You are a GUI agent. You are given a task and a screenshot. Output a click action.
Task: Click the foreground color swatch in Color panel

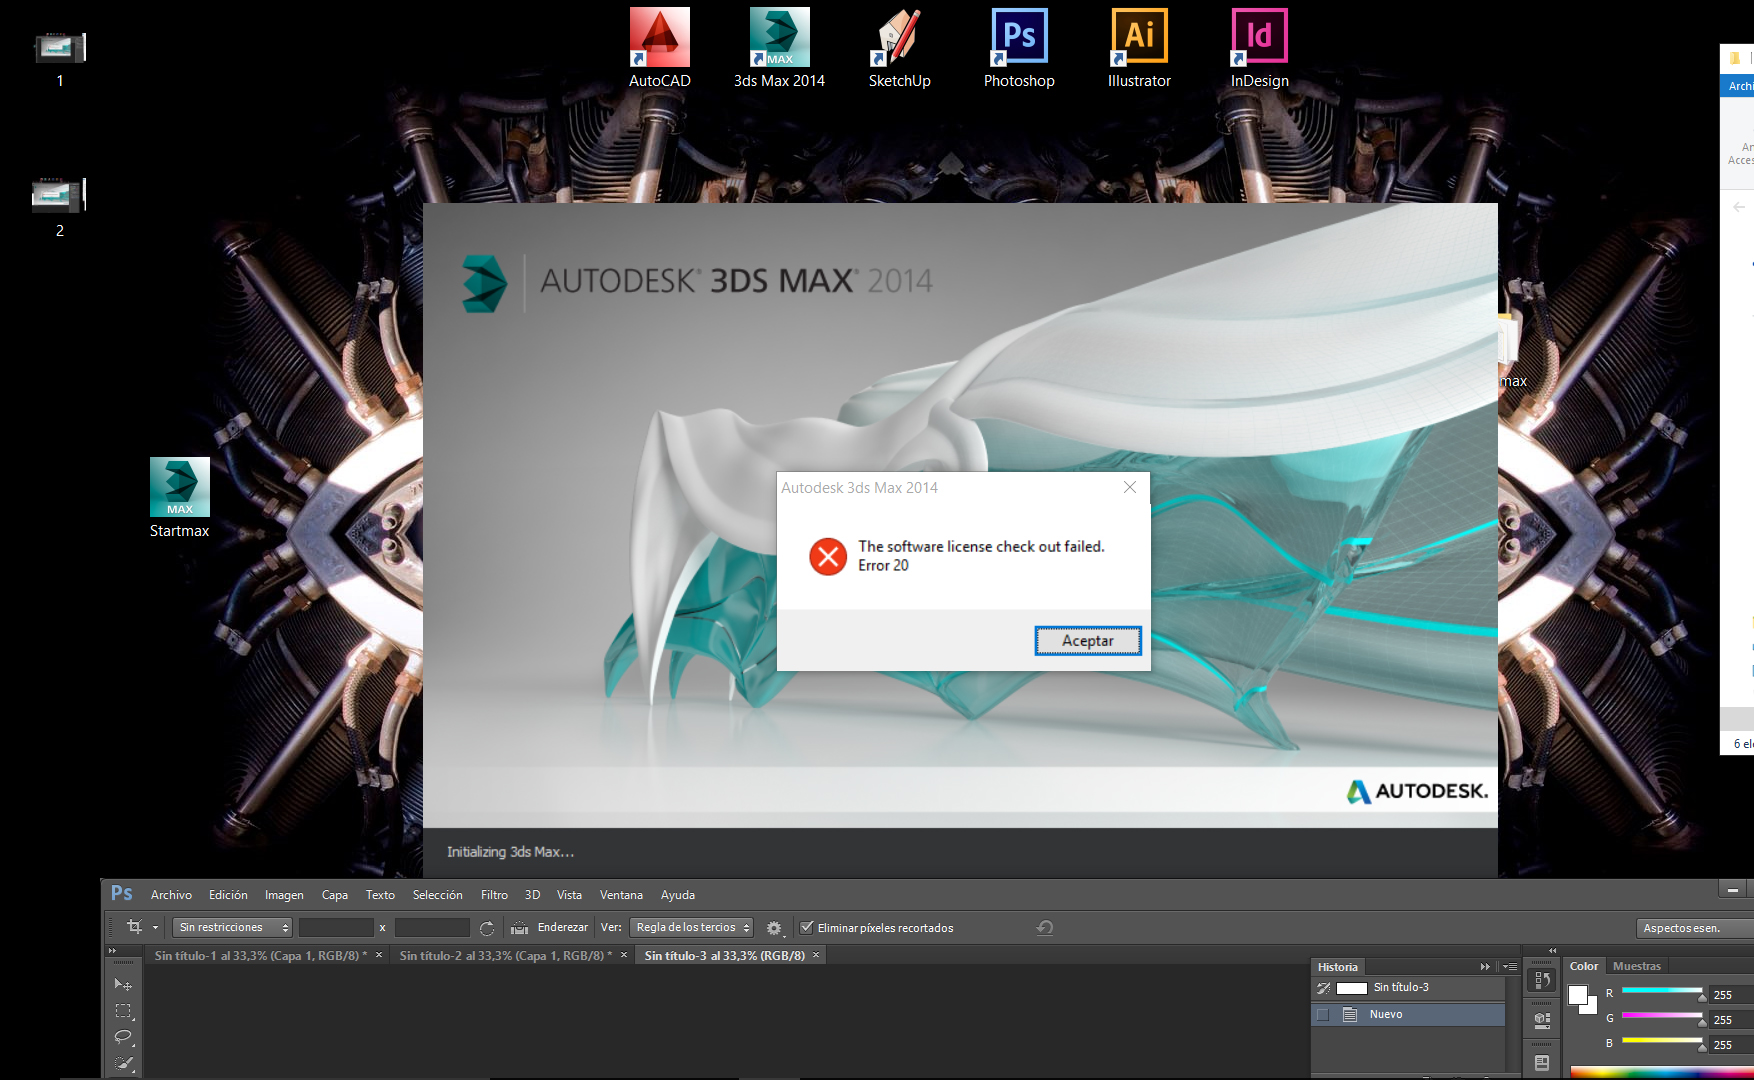(x=1578, y=995)
